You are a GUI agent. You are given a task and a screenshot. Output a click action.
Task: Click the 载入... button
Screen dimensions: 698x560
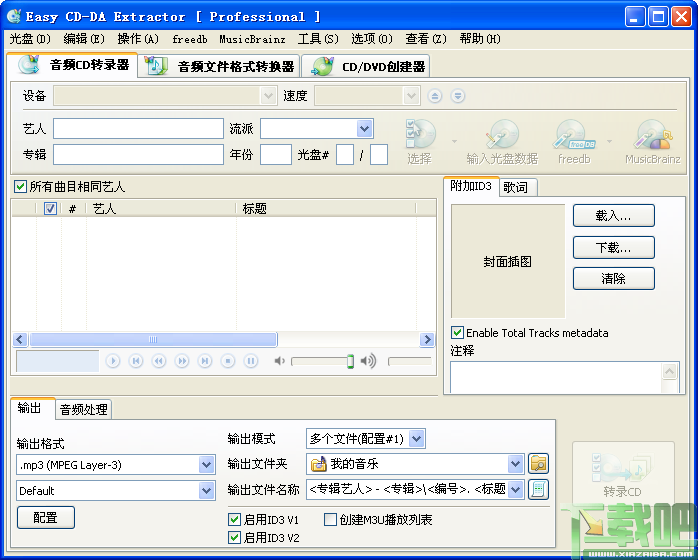(613, 216)
